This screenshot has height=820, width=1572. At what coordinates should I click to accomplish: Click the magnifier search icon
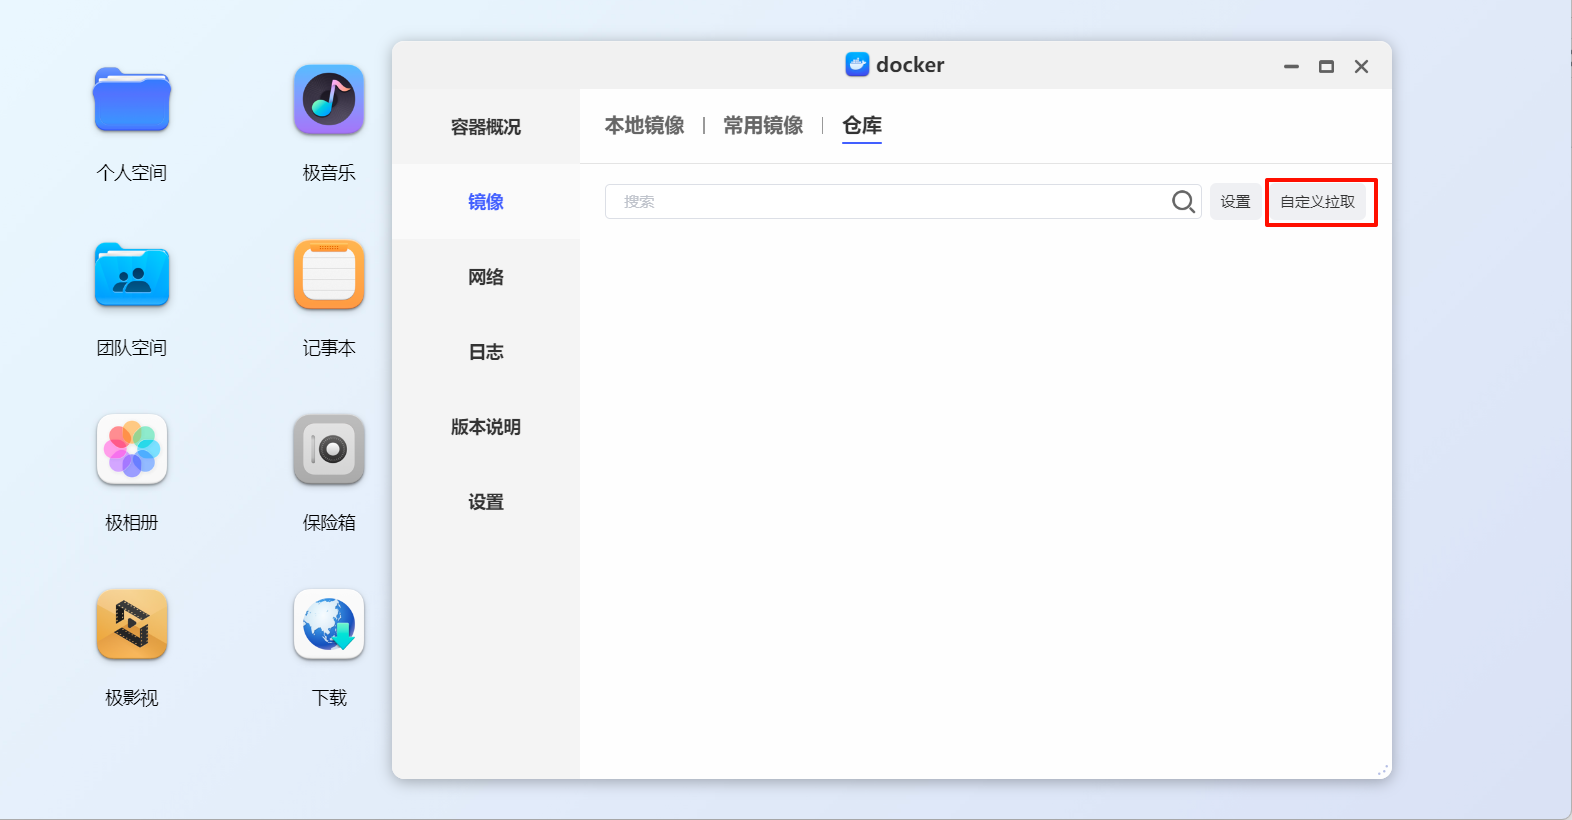pos(1183,202)
